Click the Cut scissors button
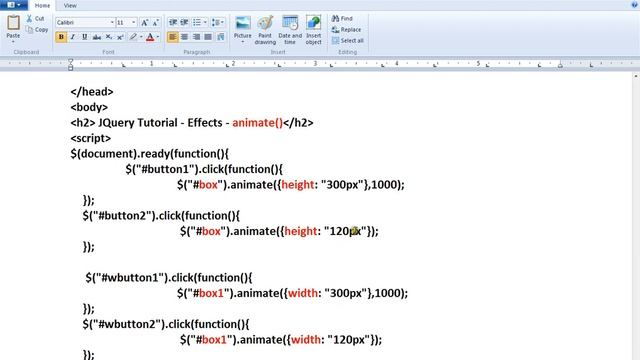 coord(36,18)
